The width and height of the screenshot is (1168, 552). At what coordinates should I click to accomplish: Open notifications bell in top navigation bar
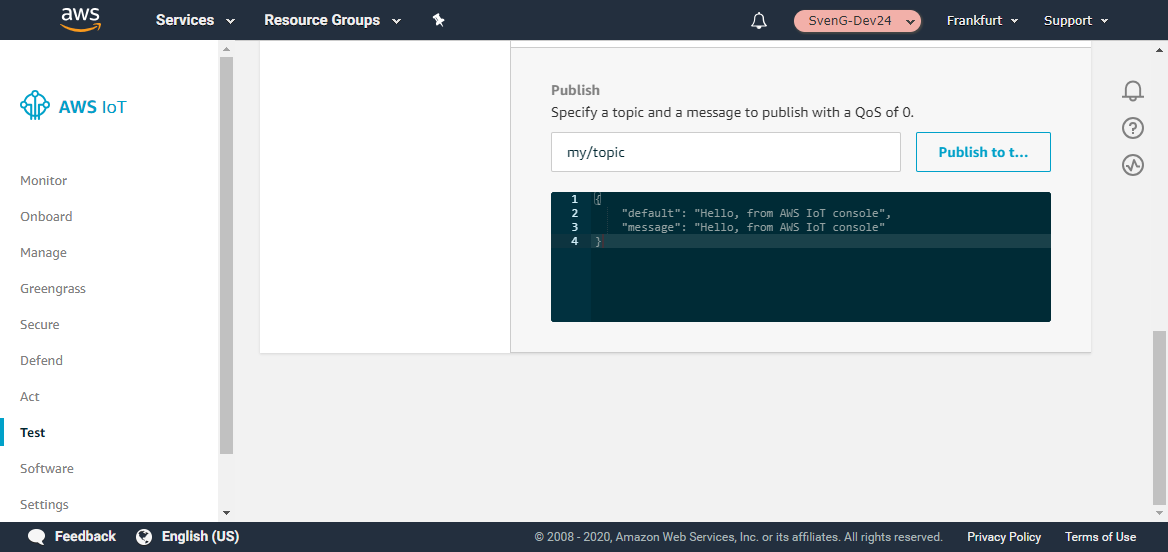click(x=759, y=21)
